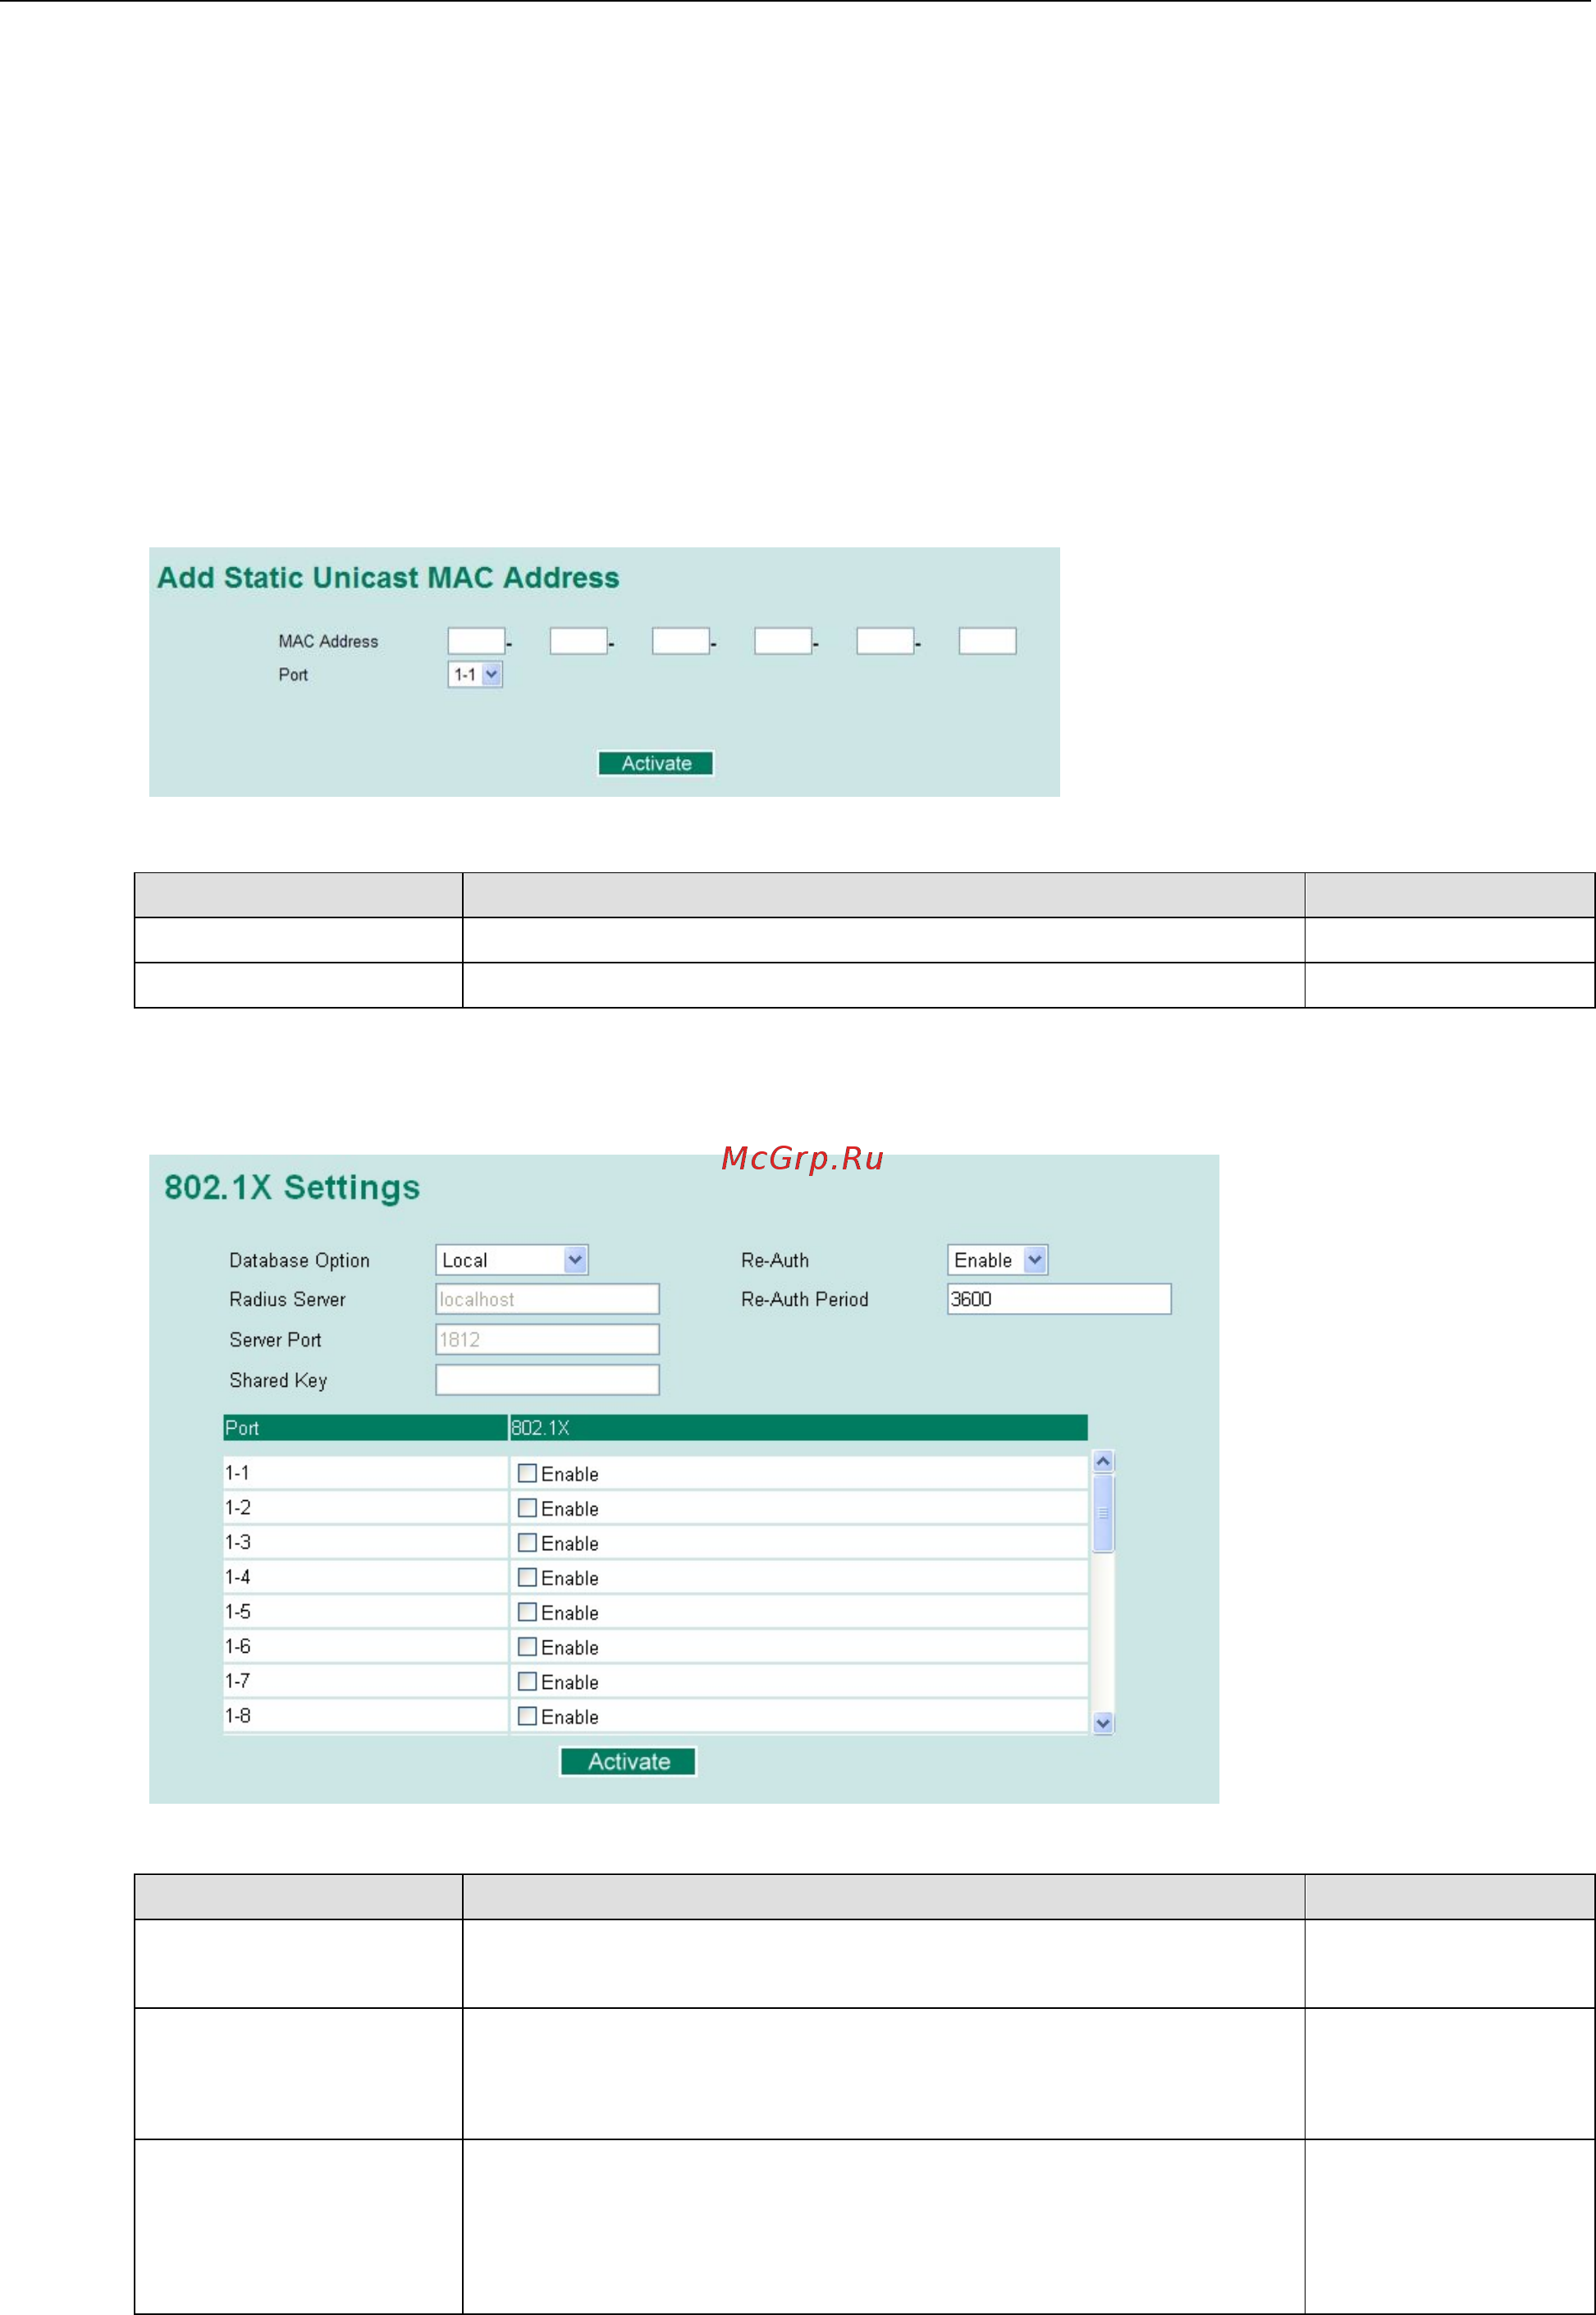Click Activate in Add Static Unicast MAC Address
The height and width of the screenshot is (2315, 1596).
656,764
